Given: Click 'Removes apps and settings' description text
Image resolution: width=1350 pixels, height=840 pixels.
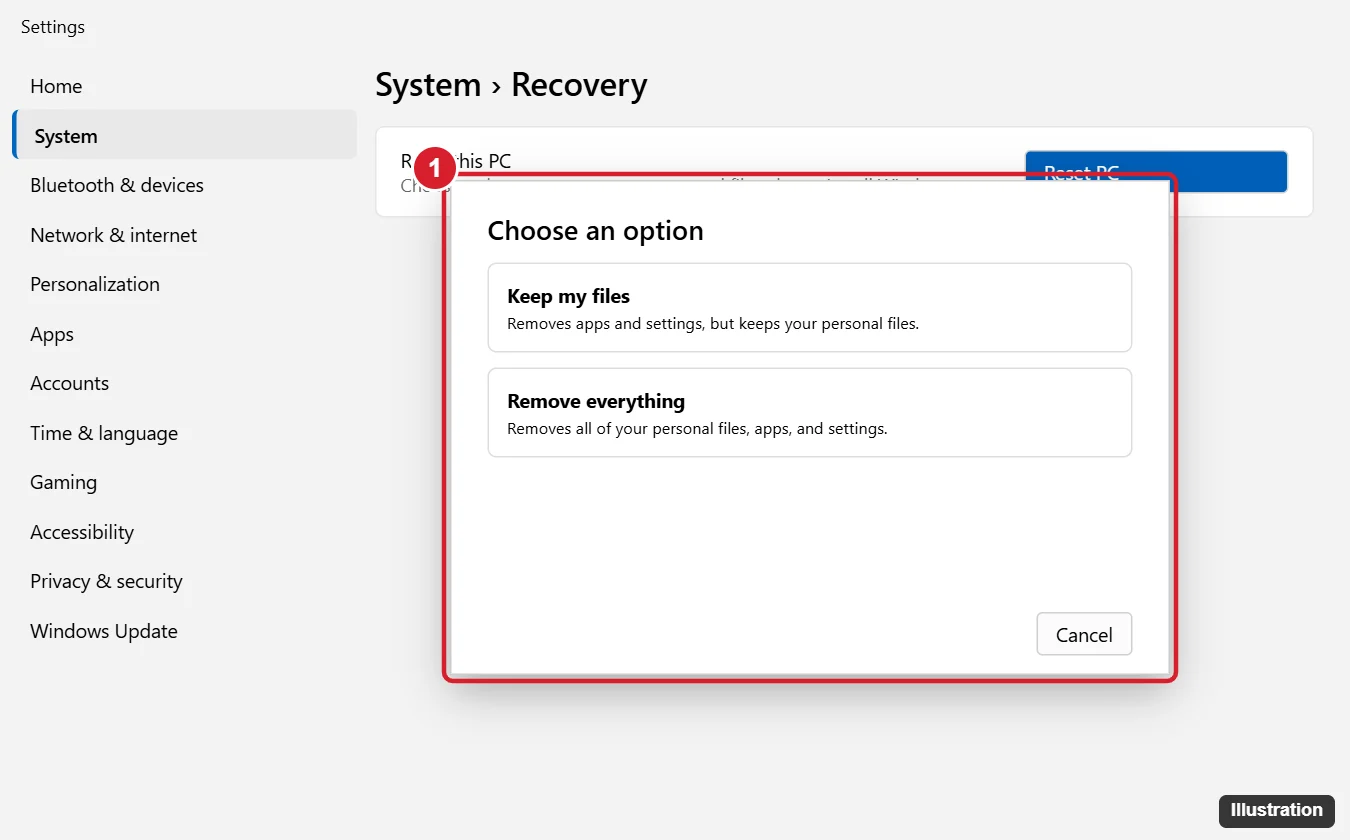Looking at the screenshot, I should [x=713, y=324].
